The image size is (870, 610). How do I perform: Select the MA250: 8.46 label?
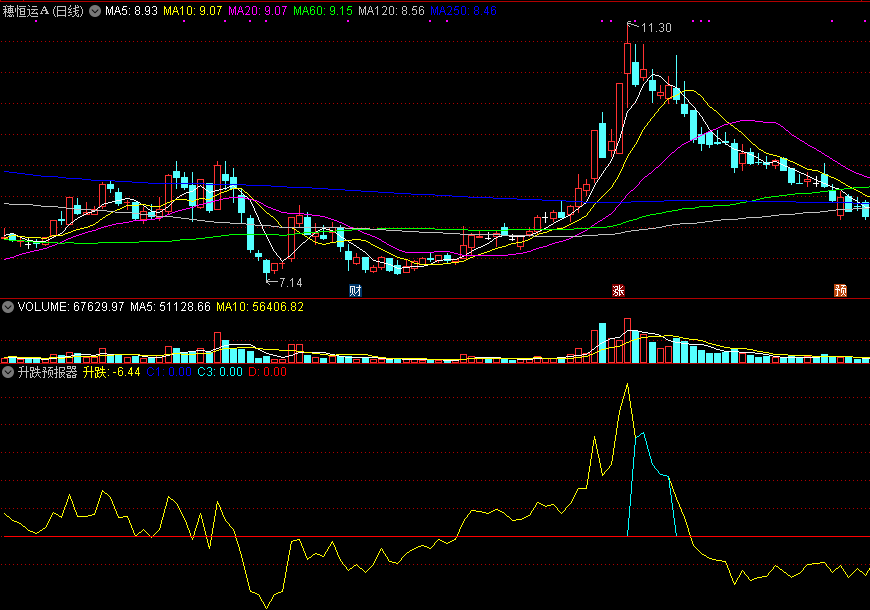point(463,11)
